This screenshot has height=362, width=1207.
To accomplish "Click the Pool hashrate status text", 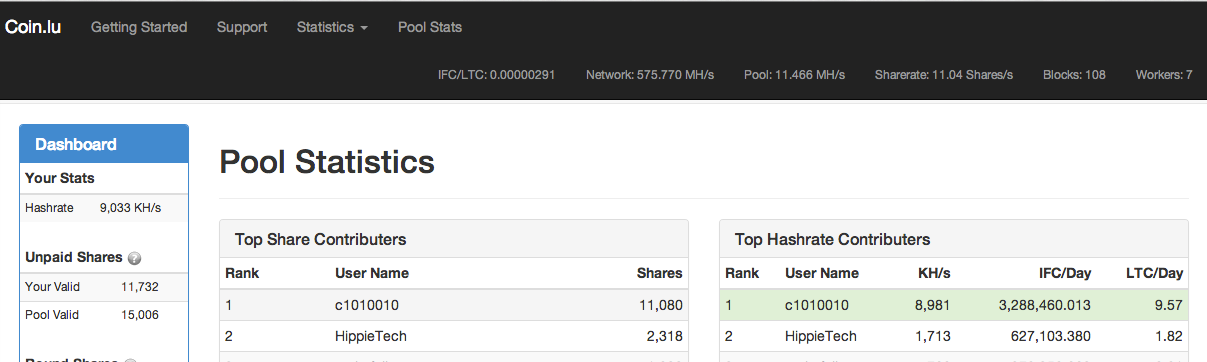I will coord(795,75).
